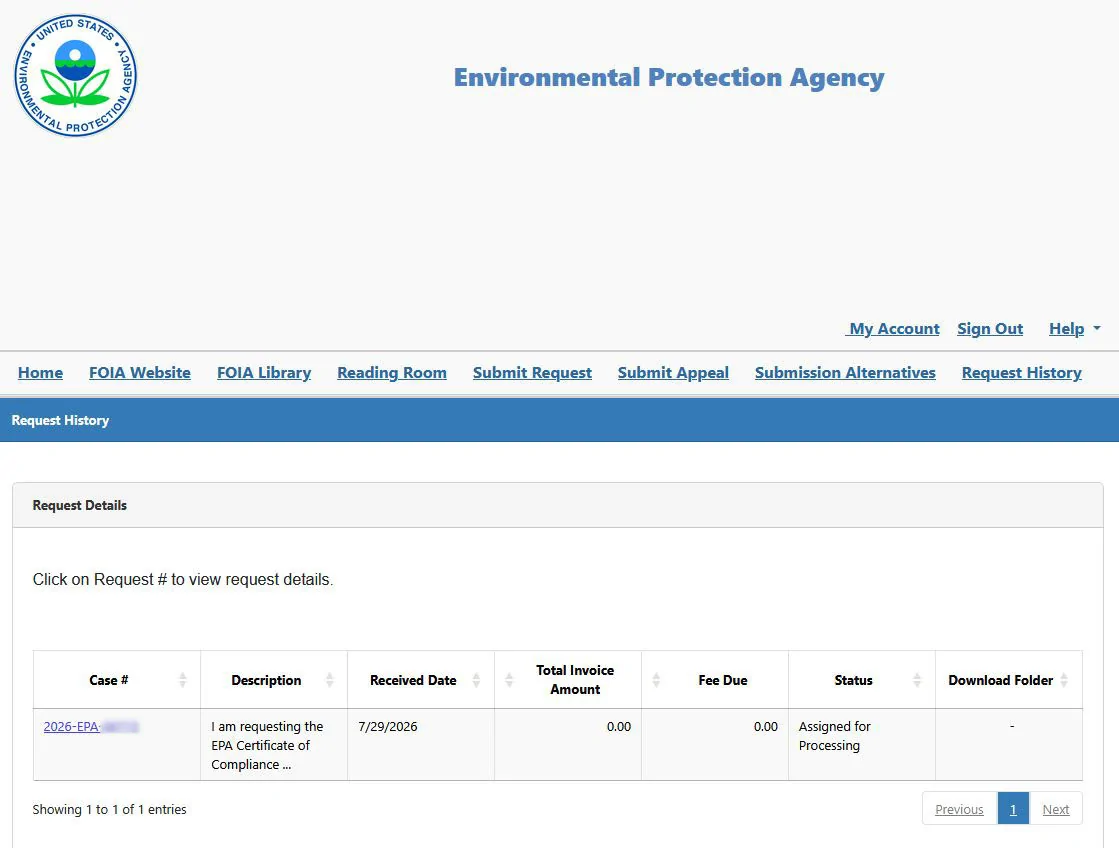Click the Next pagination button

tap(1055, 809)
